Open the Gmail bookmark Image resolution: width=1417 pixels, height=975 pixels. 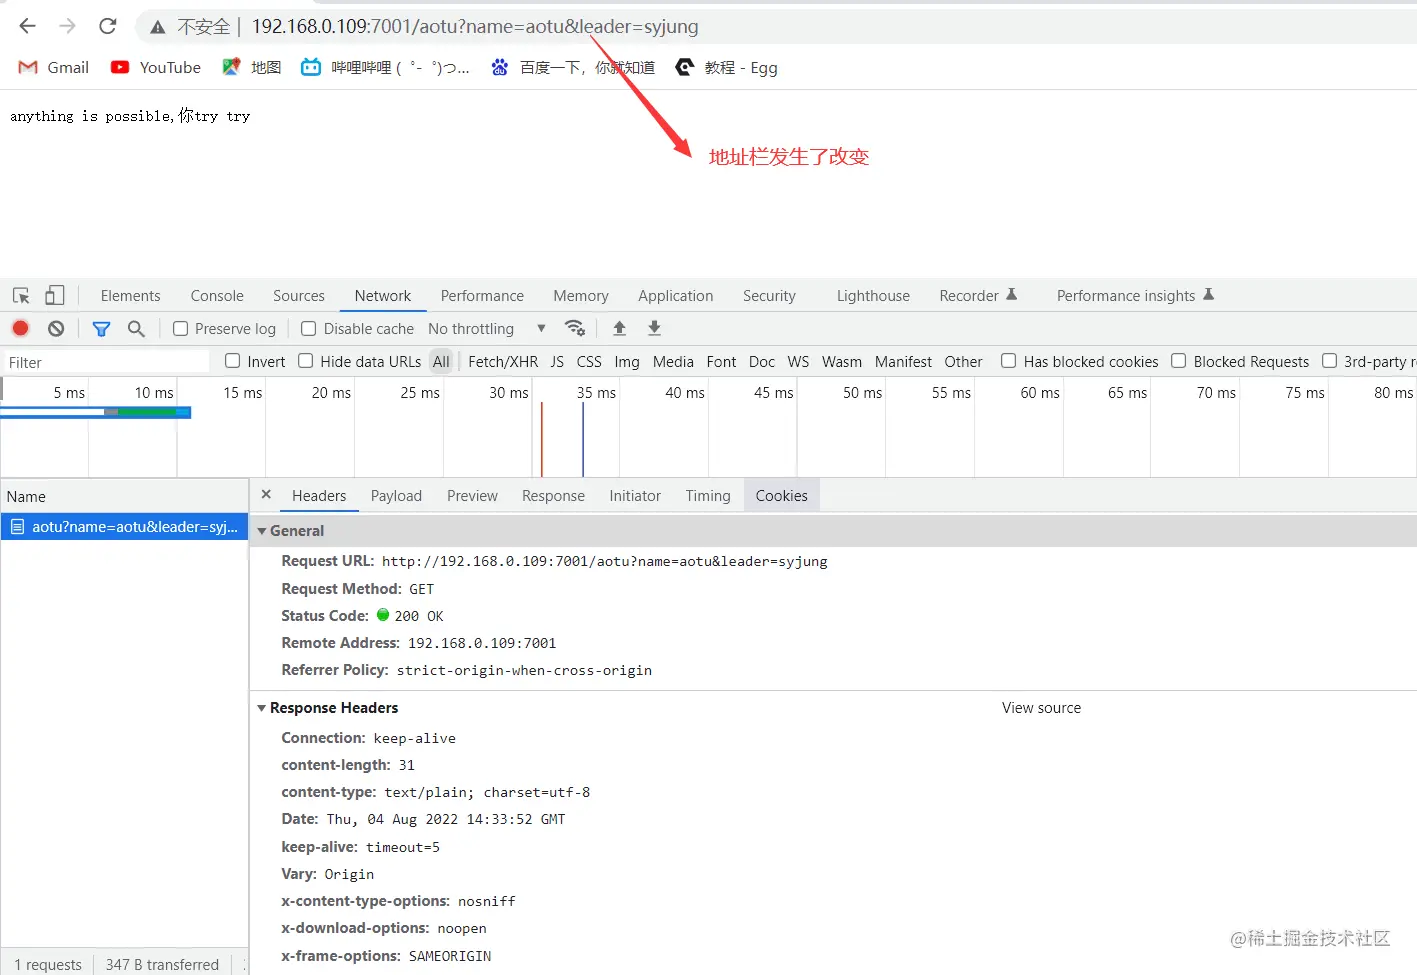[x=54, y=67]
